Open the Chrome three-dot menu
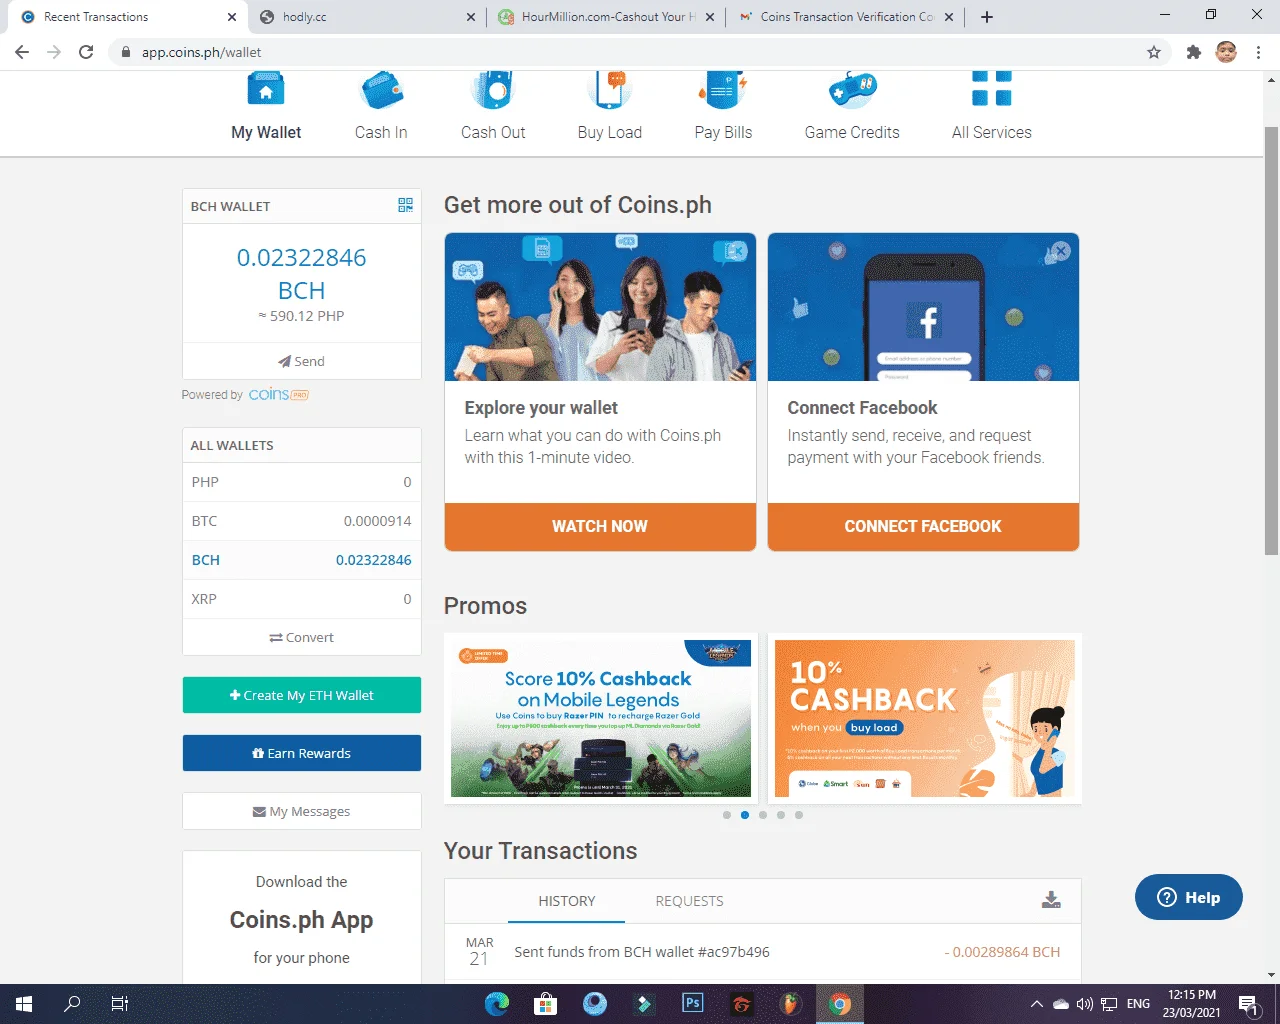The height and width of the screenshot is (1024, 1280). 1258,52
